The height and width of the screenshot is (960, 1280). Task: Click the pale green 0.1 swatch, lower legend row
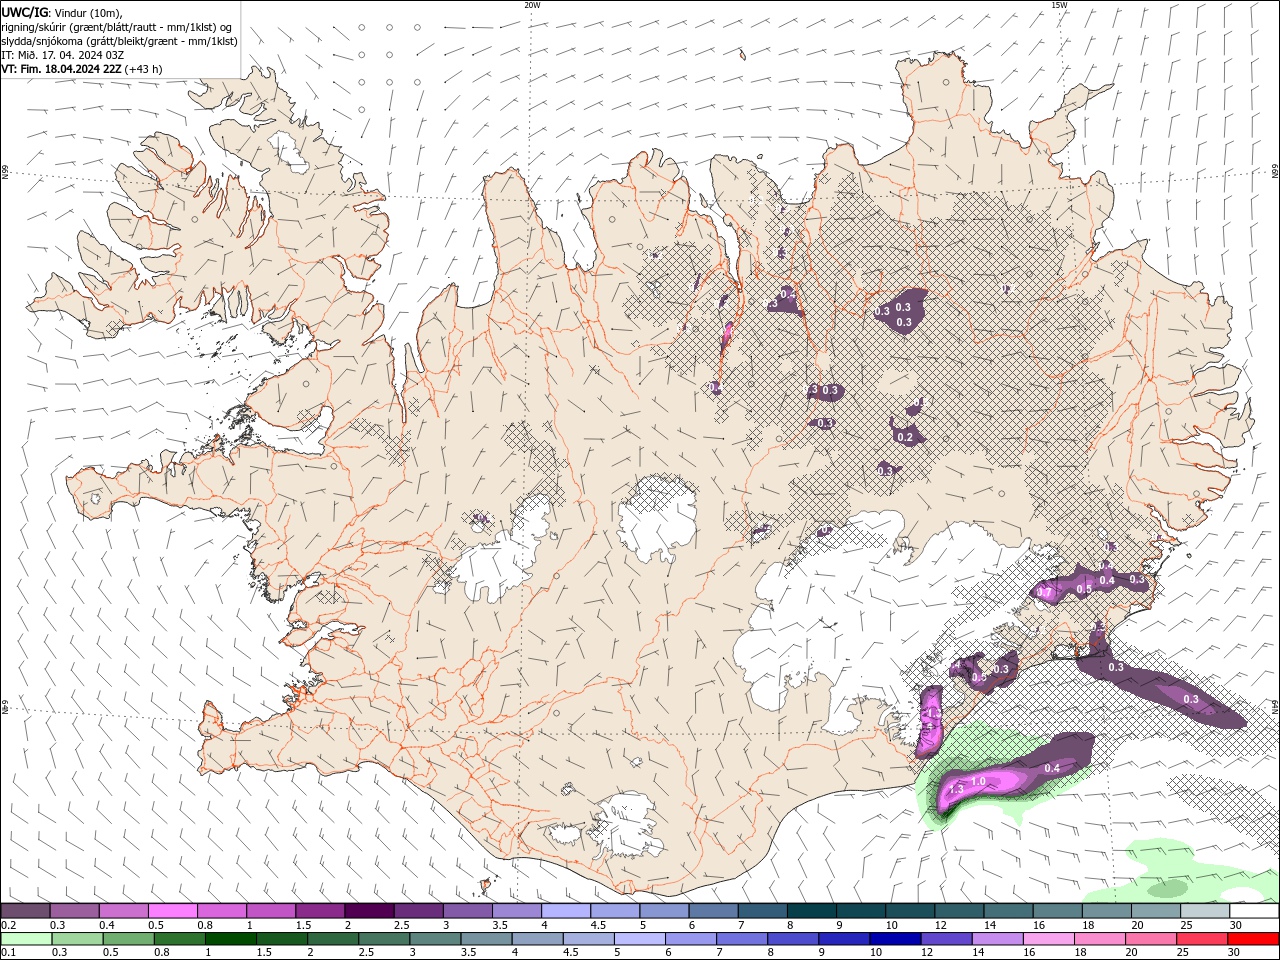27,939
